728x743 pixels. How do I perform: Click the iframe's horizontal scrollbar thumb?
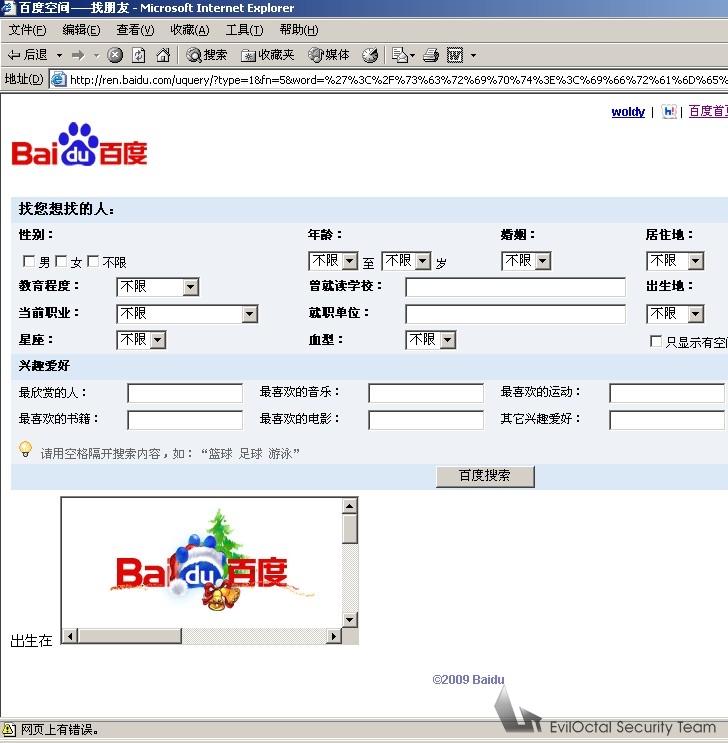(x=130, y=636)
